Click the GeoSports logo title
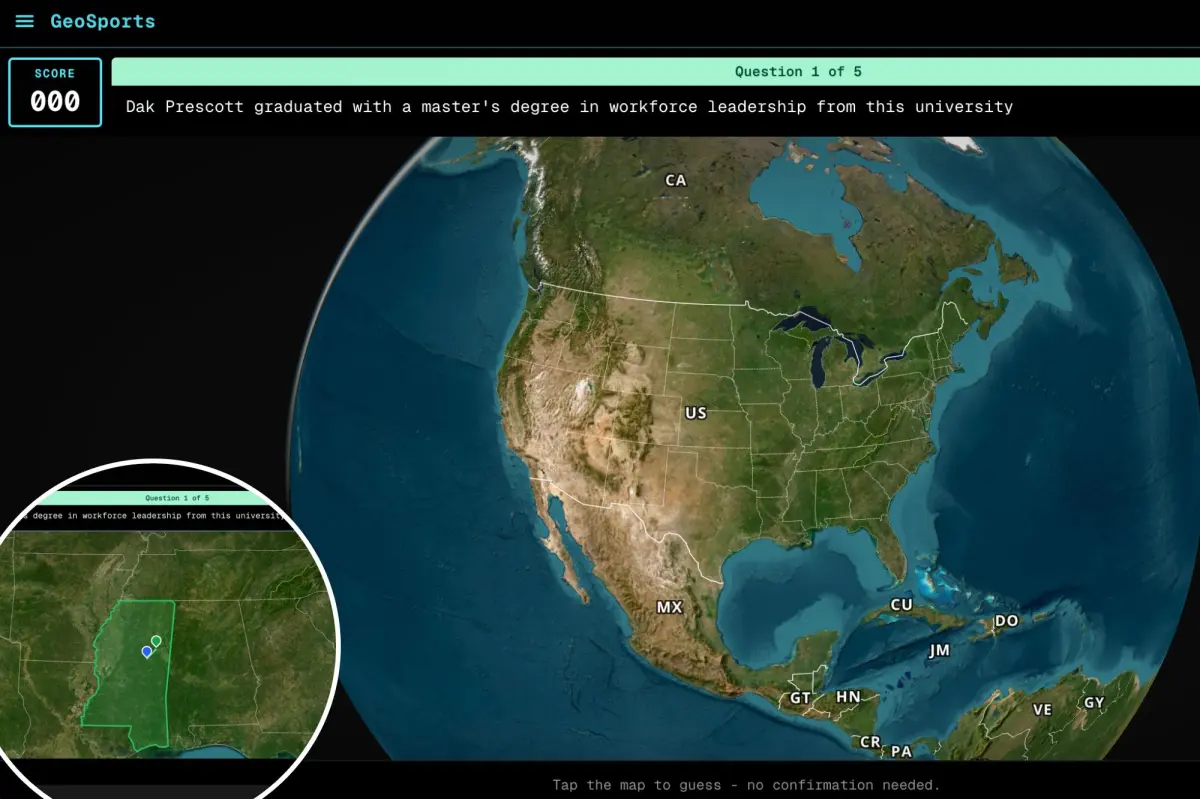 [103, 21]
